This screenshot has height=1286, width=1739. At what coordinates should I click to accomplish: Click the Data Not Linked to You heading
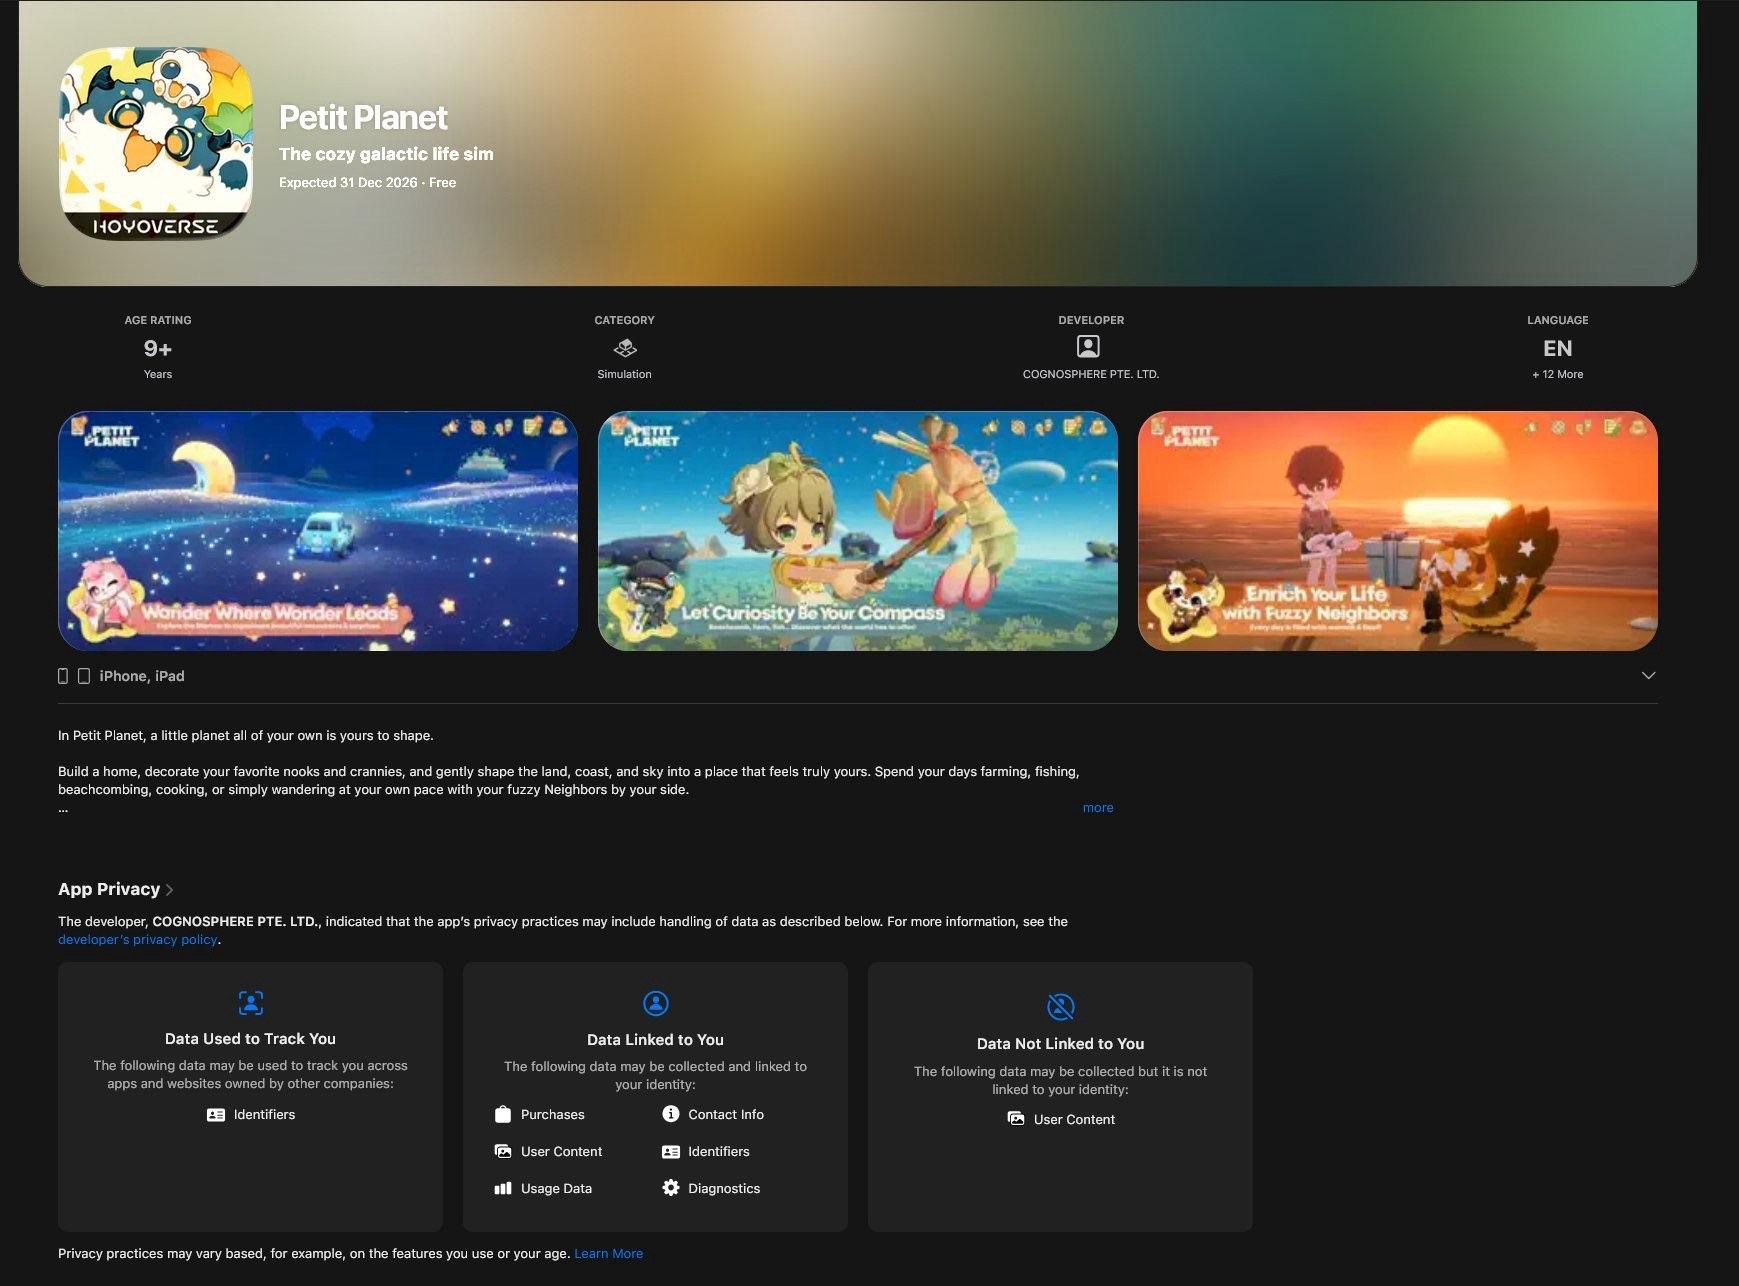point(1060,1044)
